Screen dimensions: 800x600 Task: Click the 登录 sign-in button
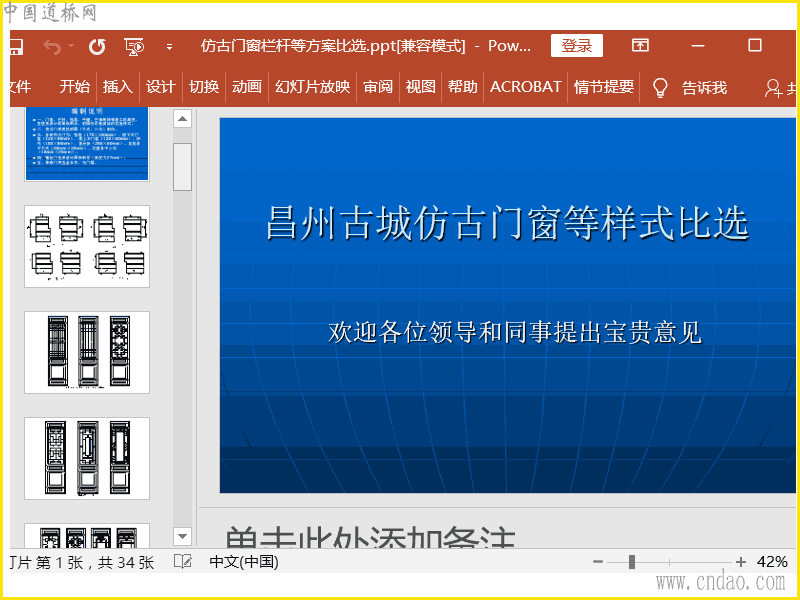(x=577, y=46)
